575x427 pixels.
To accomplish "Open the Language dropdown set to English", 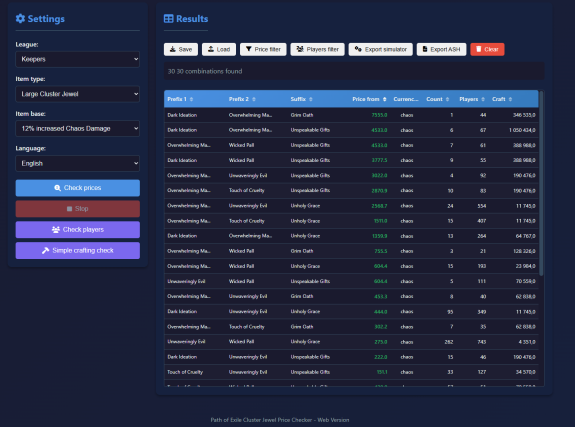I will pyautogui.click(x=77, y=163).
